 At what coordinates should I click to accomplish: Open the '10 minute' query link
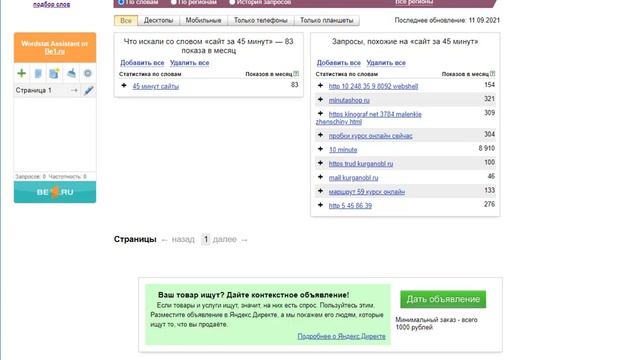click(x=343, y=150)
